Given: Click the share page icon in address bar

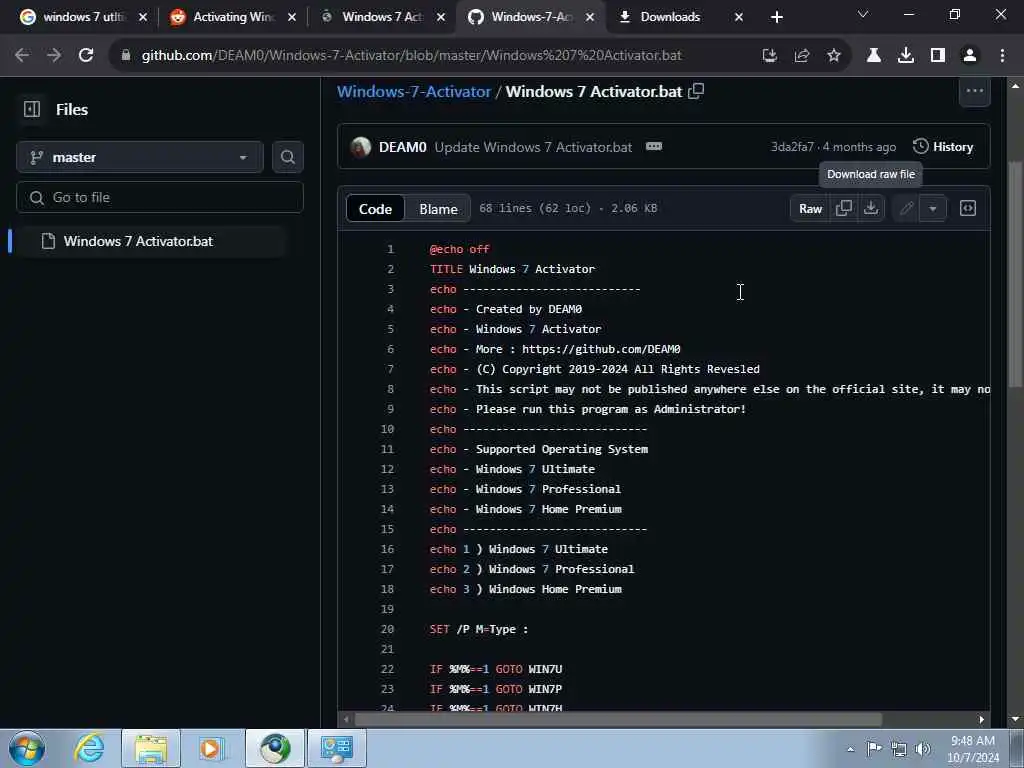Looking at the screenshot, I should click(x=802, y=56).
